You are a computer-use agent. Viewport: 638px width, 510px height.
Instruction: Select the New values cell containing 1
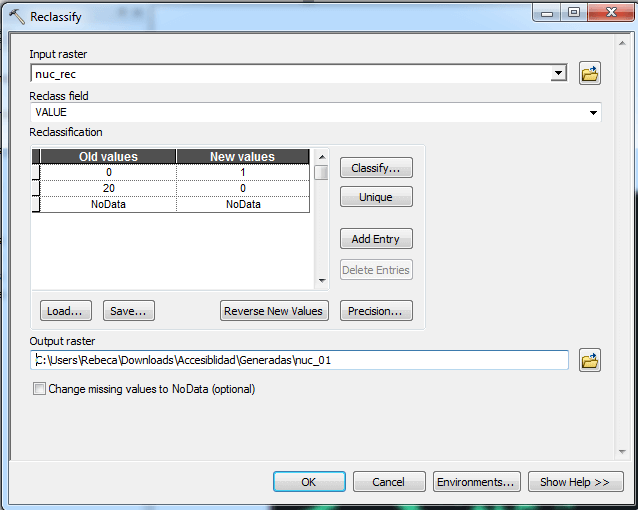243,172
